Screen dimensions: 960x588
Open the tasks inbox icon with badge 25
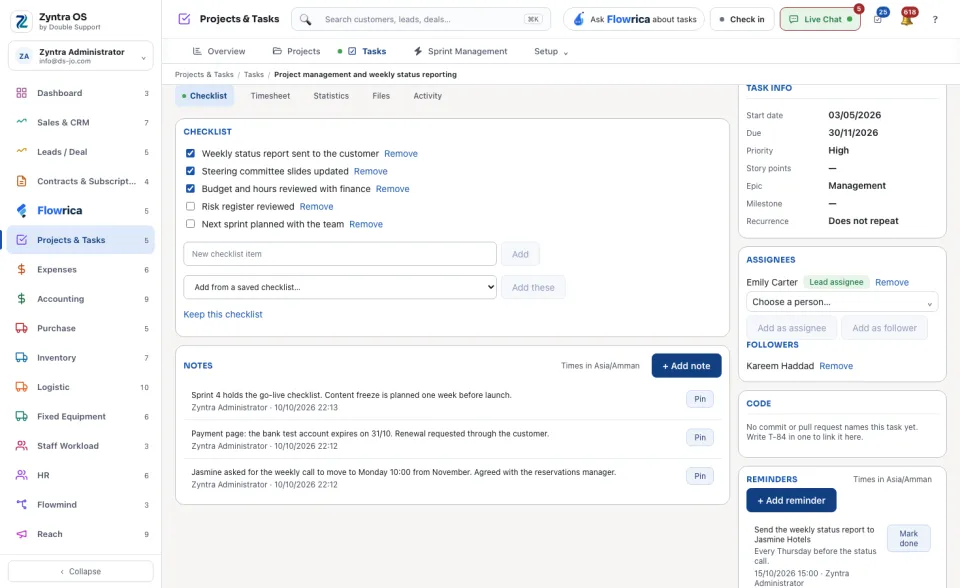[x=879, y=18]
